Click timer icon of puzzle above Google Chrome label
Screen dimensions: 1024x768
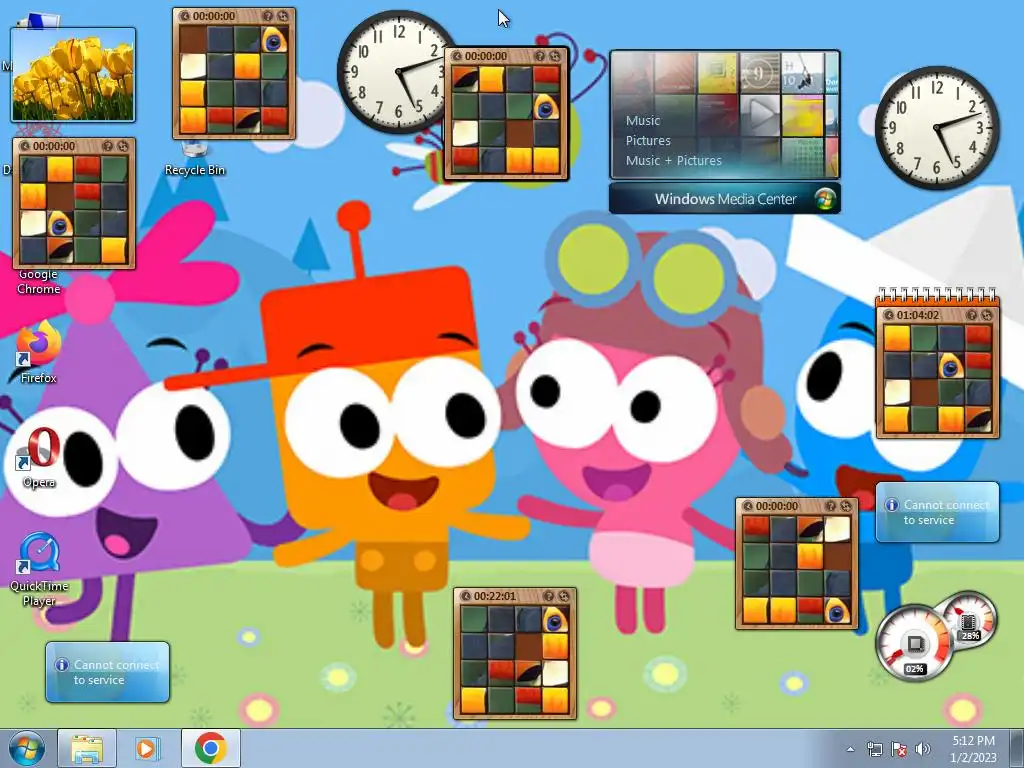click(x=25, y=146)
